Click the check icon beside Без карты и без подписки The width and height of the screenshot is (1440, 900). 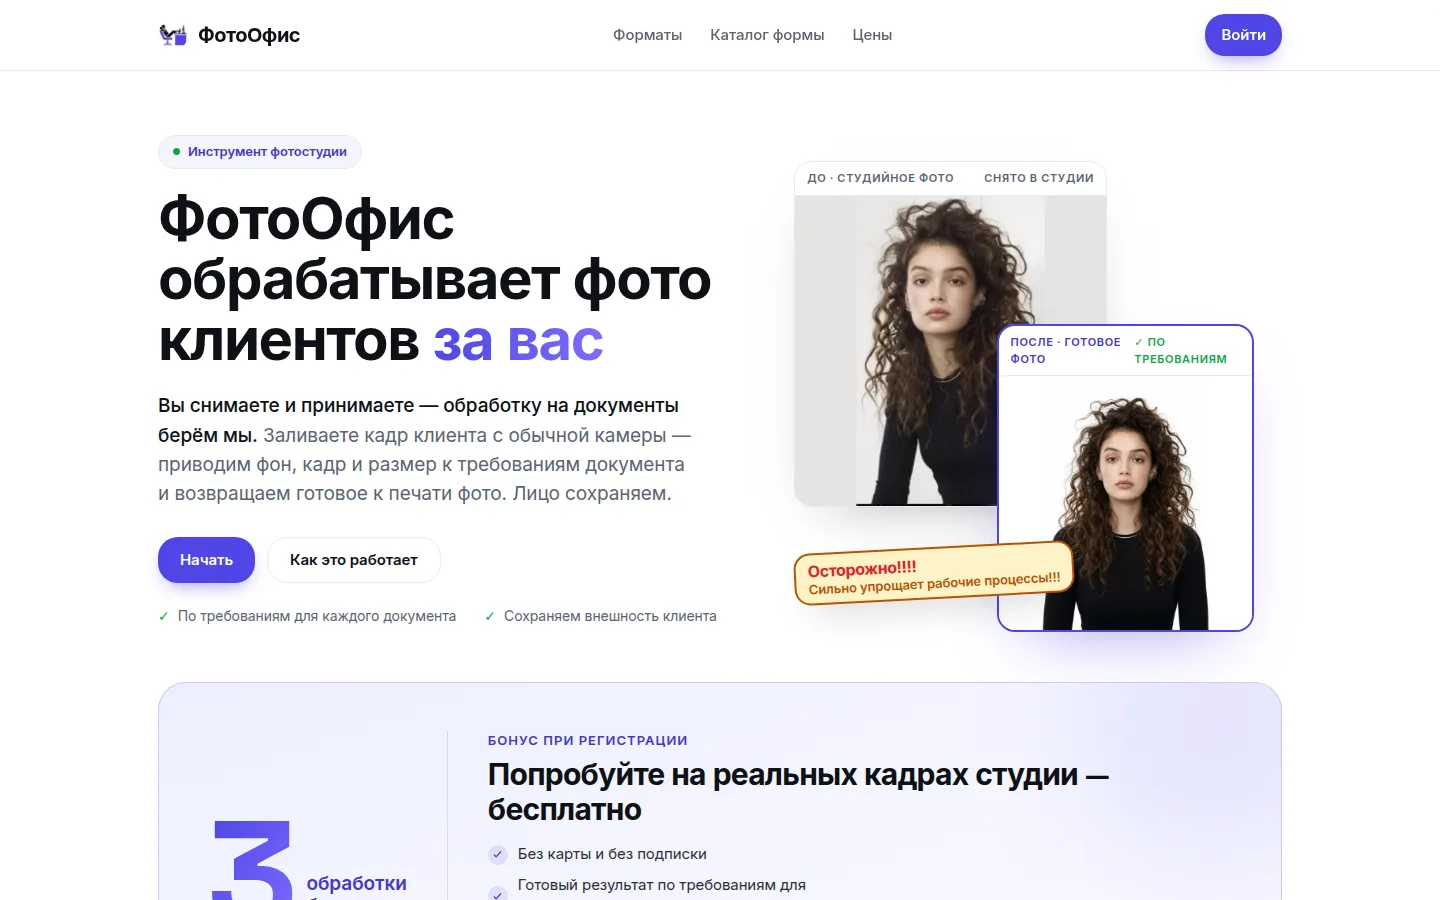coord(498,854)
